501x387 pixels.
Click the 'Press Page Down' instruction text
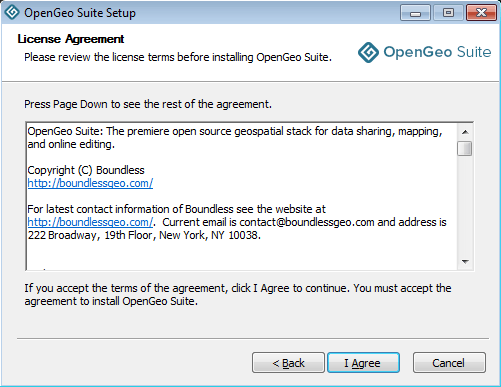148,104
